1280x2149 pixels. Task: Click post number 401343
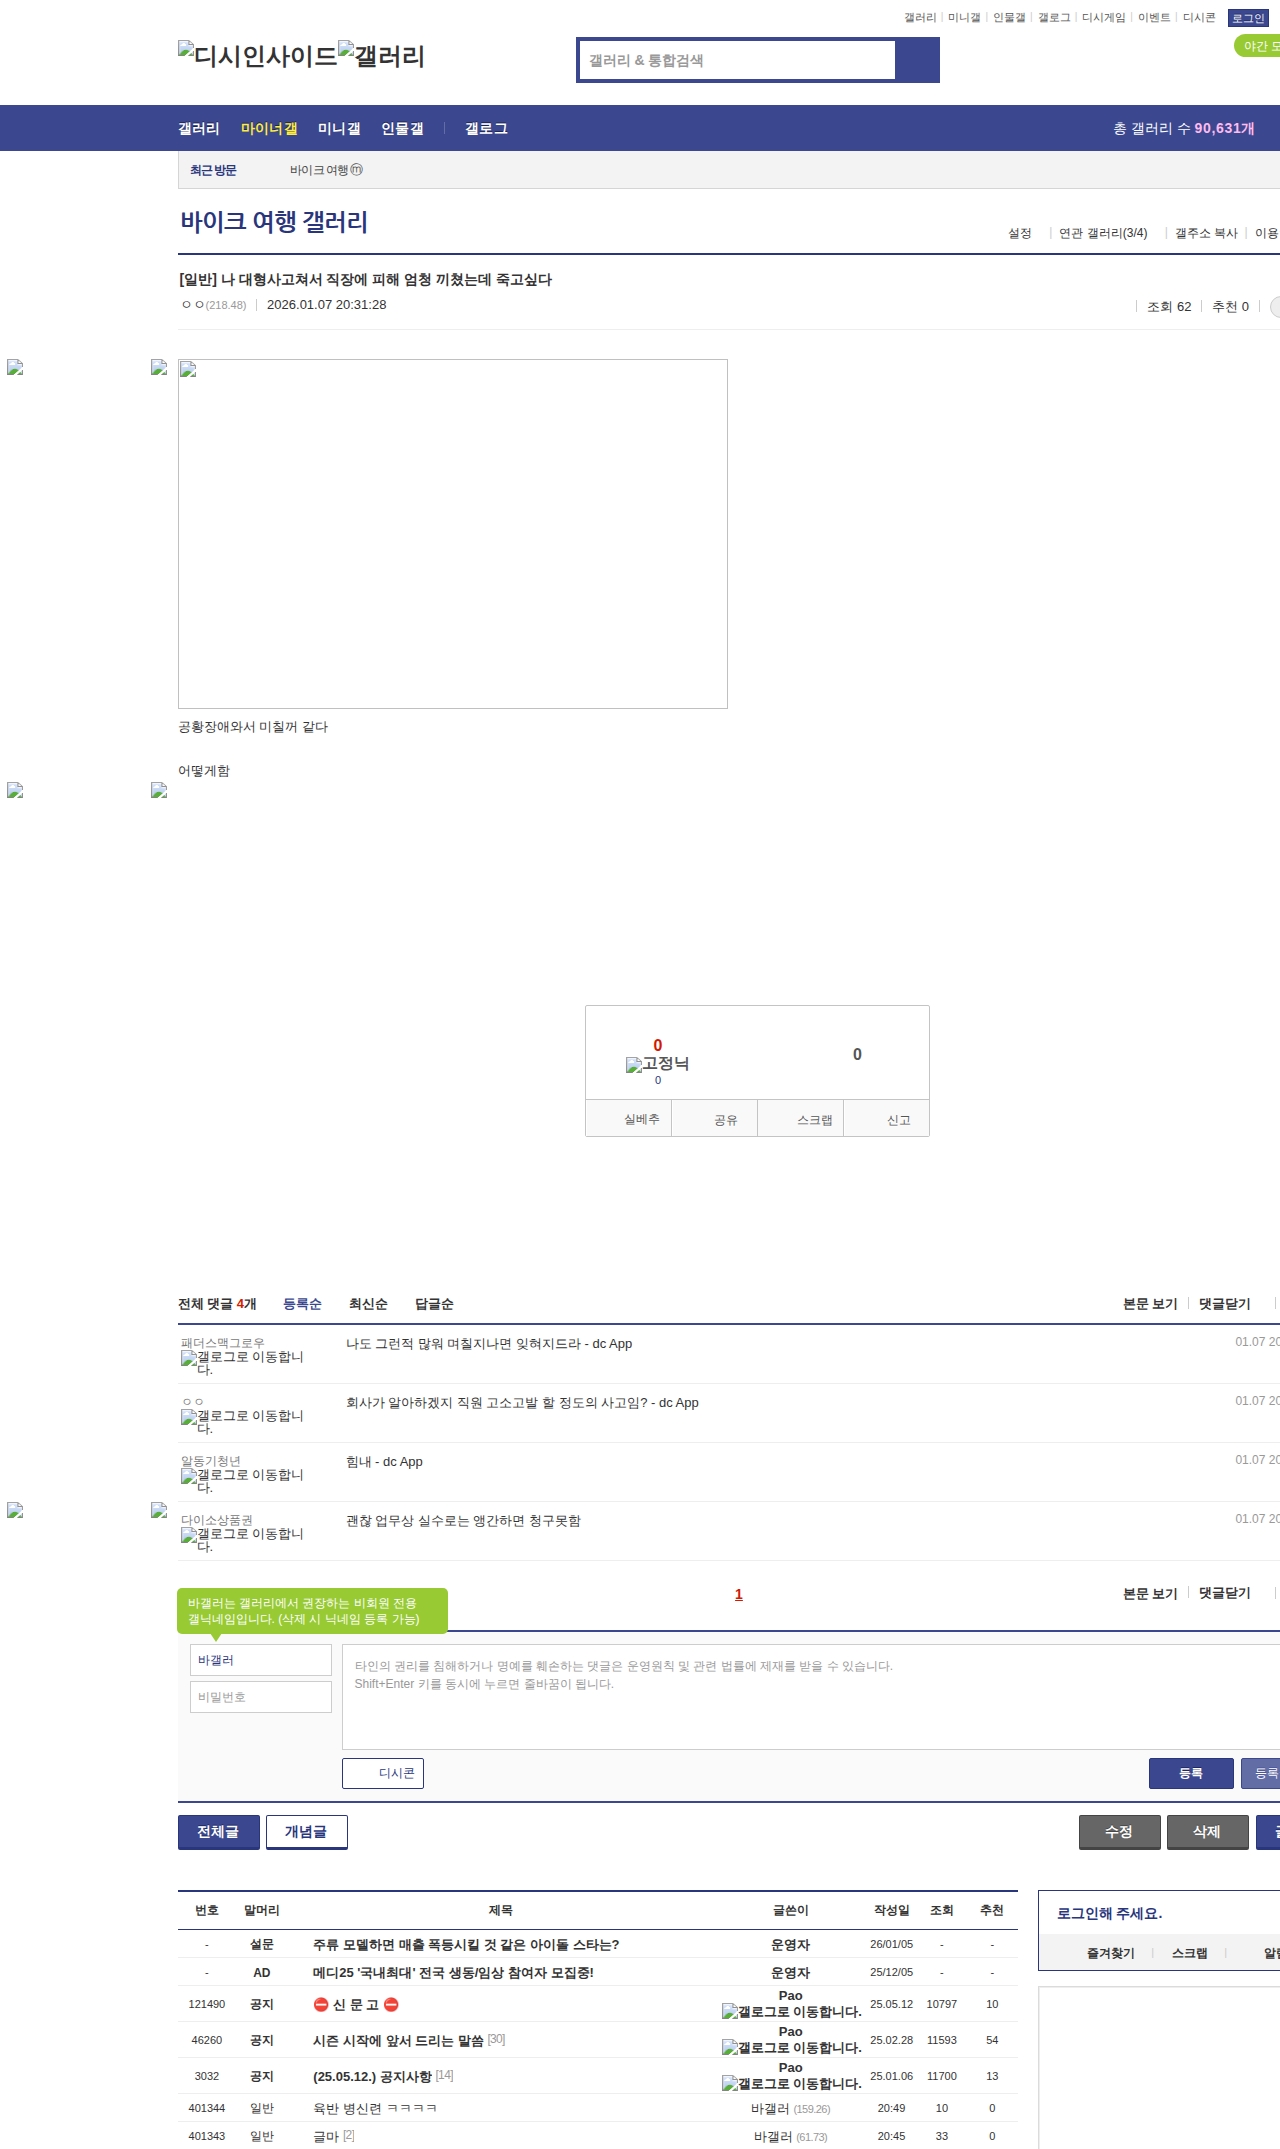click(207, 2136)
